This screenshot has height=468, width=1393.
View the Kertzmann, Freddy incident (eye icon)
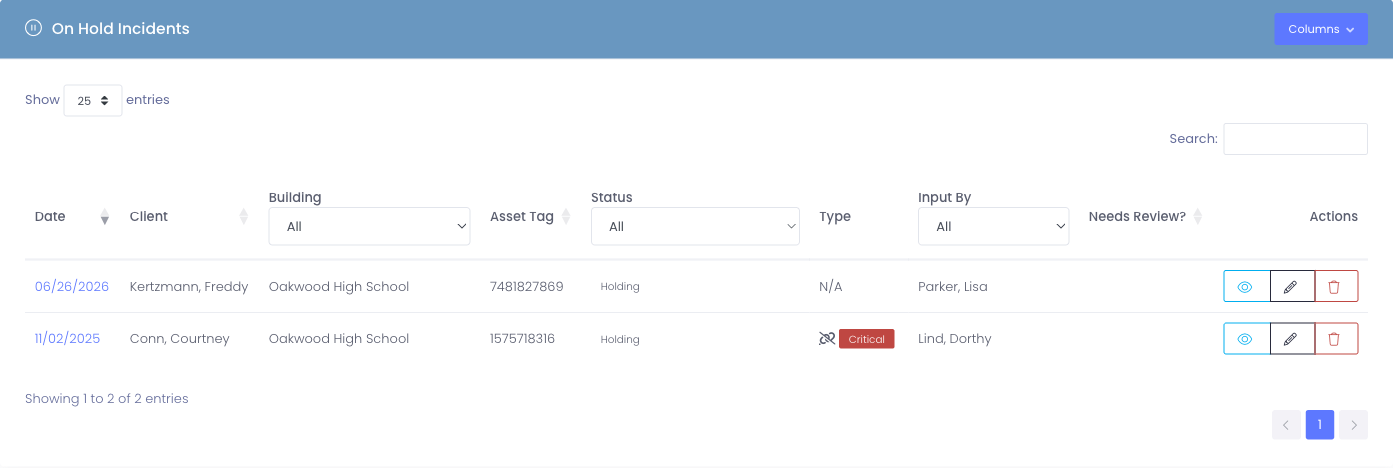(x=1246, y=287)
